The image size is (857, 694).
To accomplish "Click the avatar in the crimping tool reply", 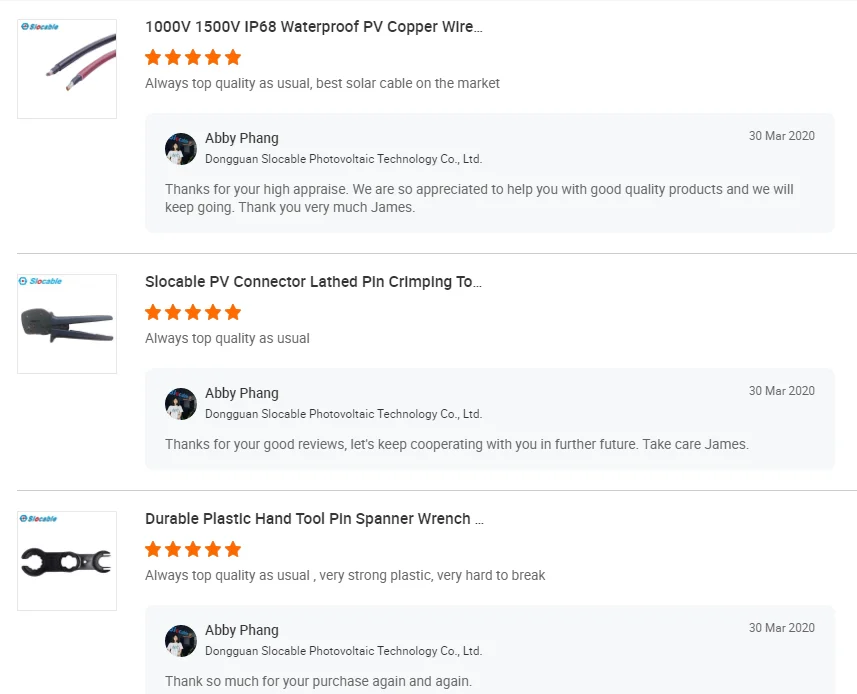I will point(181,404).
